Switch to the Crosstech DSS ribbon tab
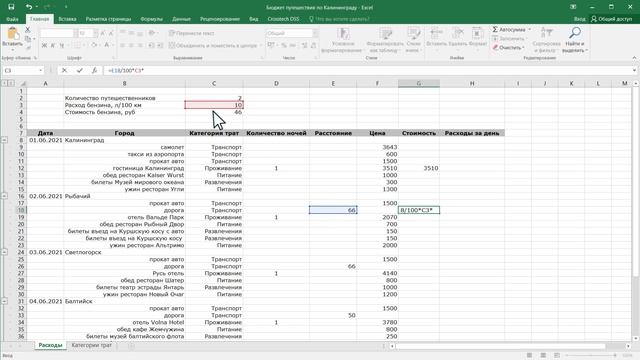Viewport: 640px width, 360px height. click(x=283, y=19)
